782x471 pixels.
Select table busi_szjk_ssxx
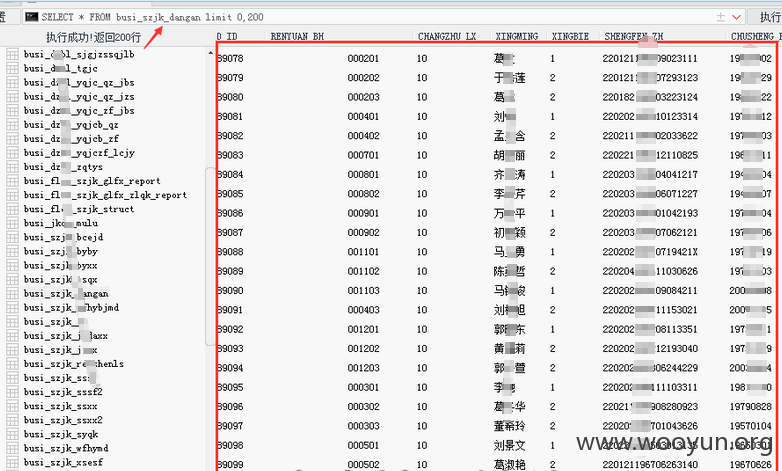tap(60, 406)
